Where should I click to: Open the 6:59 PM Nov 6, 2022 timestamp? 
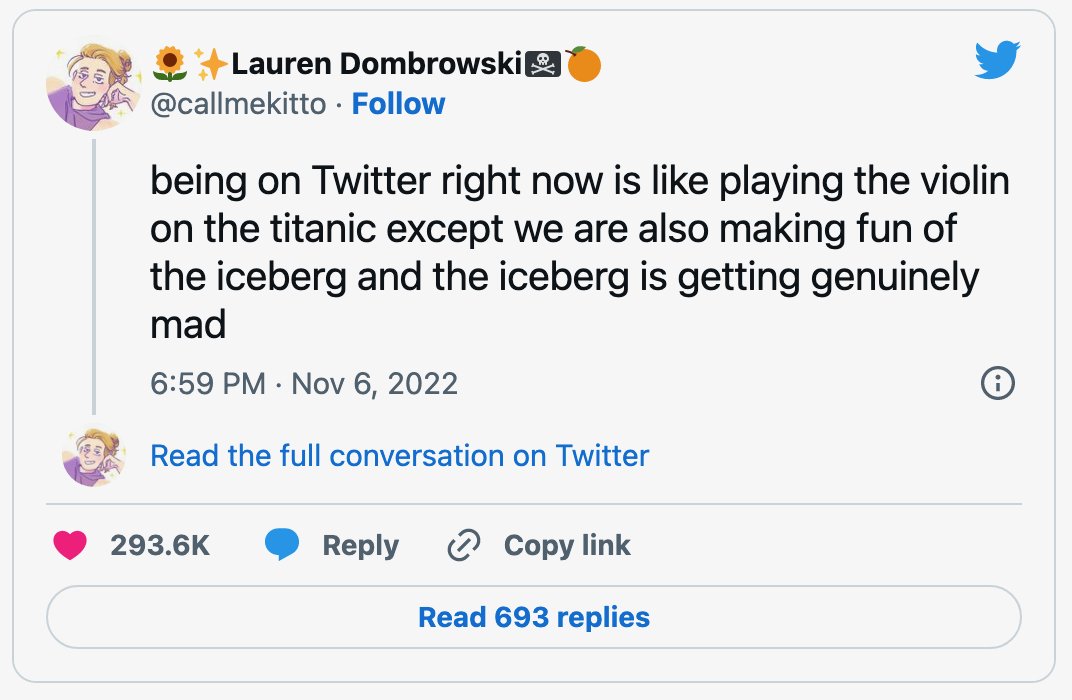coord(304,383)
